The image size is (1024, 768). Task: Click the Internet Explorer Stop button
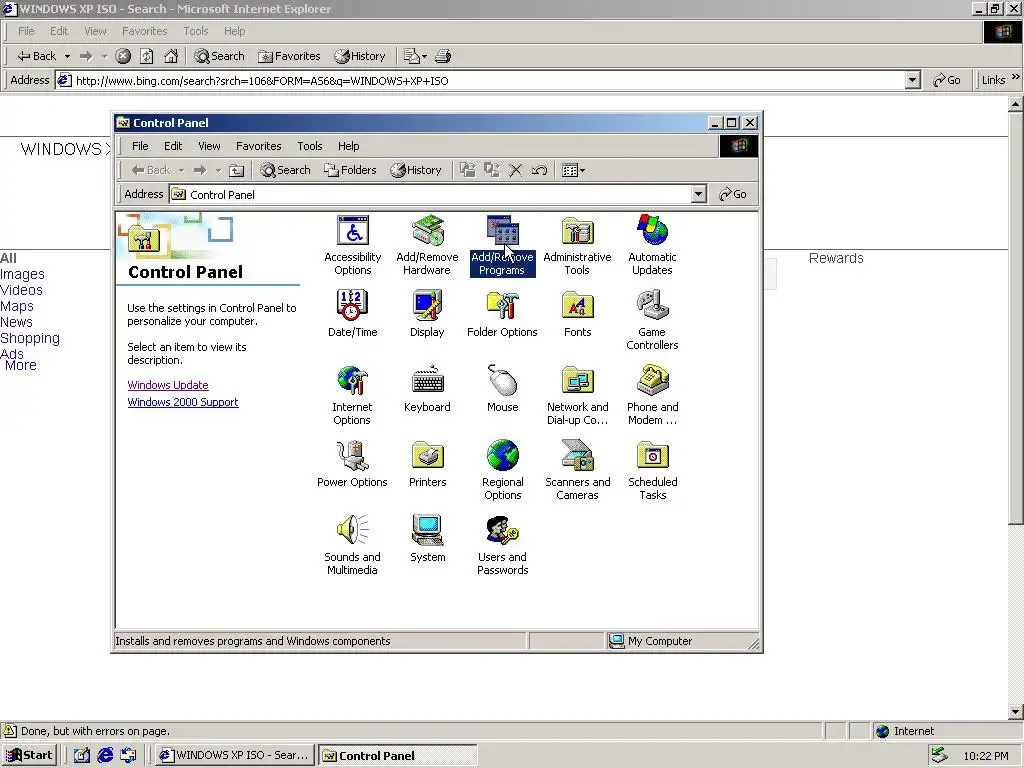click(123, 56)
